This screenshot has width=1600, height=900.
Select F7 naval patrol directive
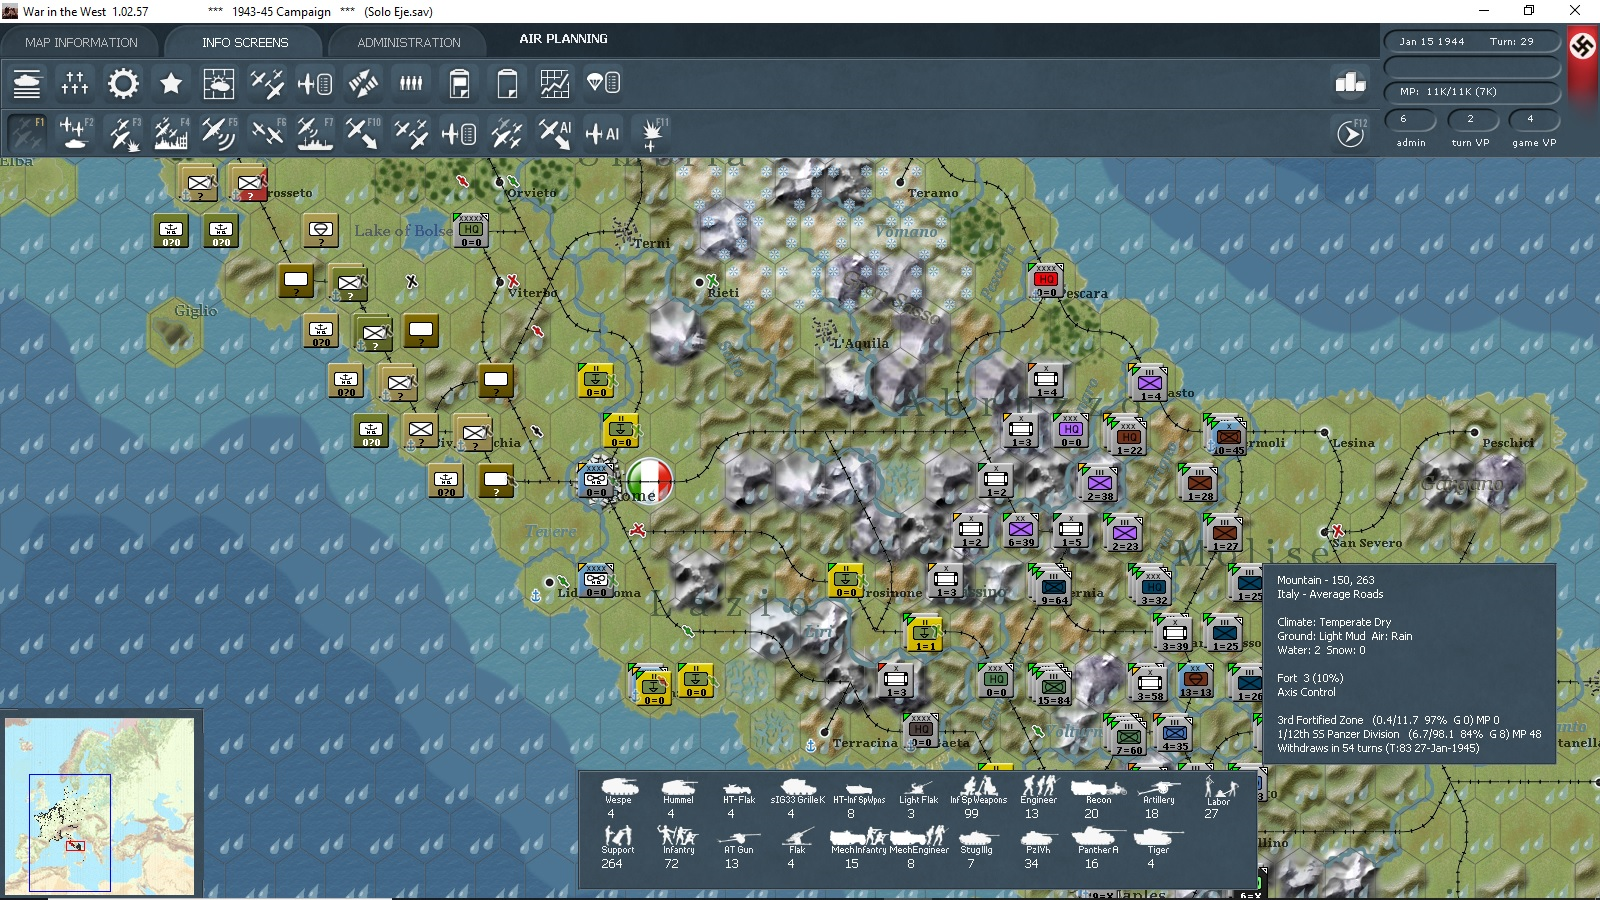tap(315, 133)
